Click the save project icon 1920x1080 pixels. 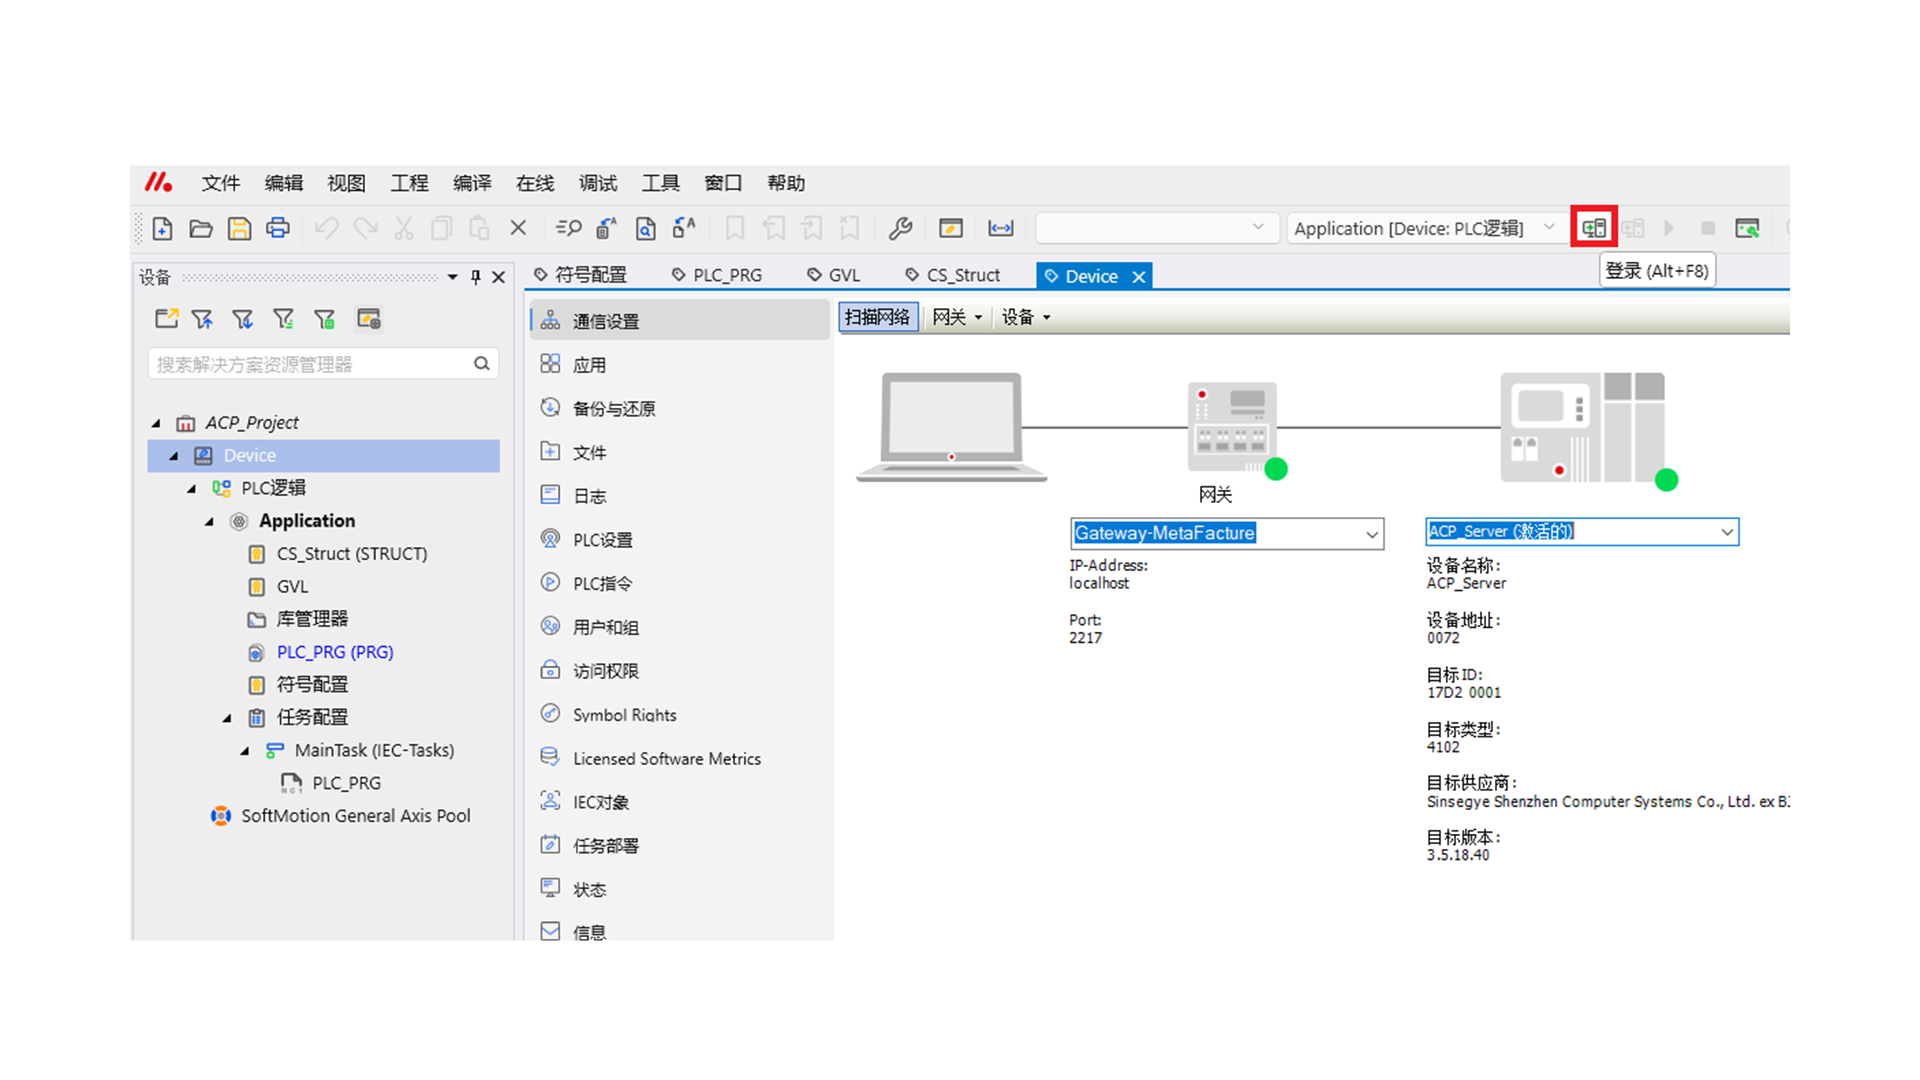point(239,228)
